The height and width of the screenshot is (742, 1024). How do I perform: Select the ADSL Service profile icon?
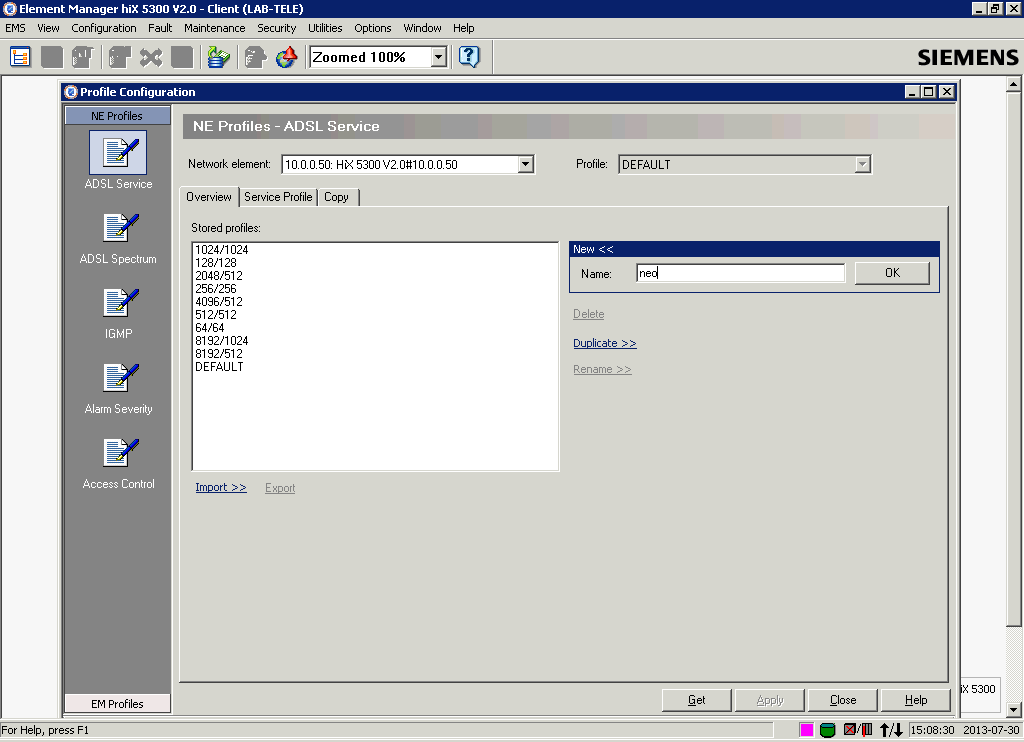(x=118, y=152)
